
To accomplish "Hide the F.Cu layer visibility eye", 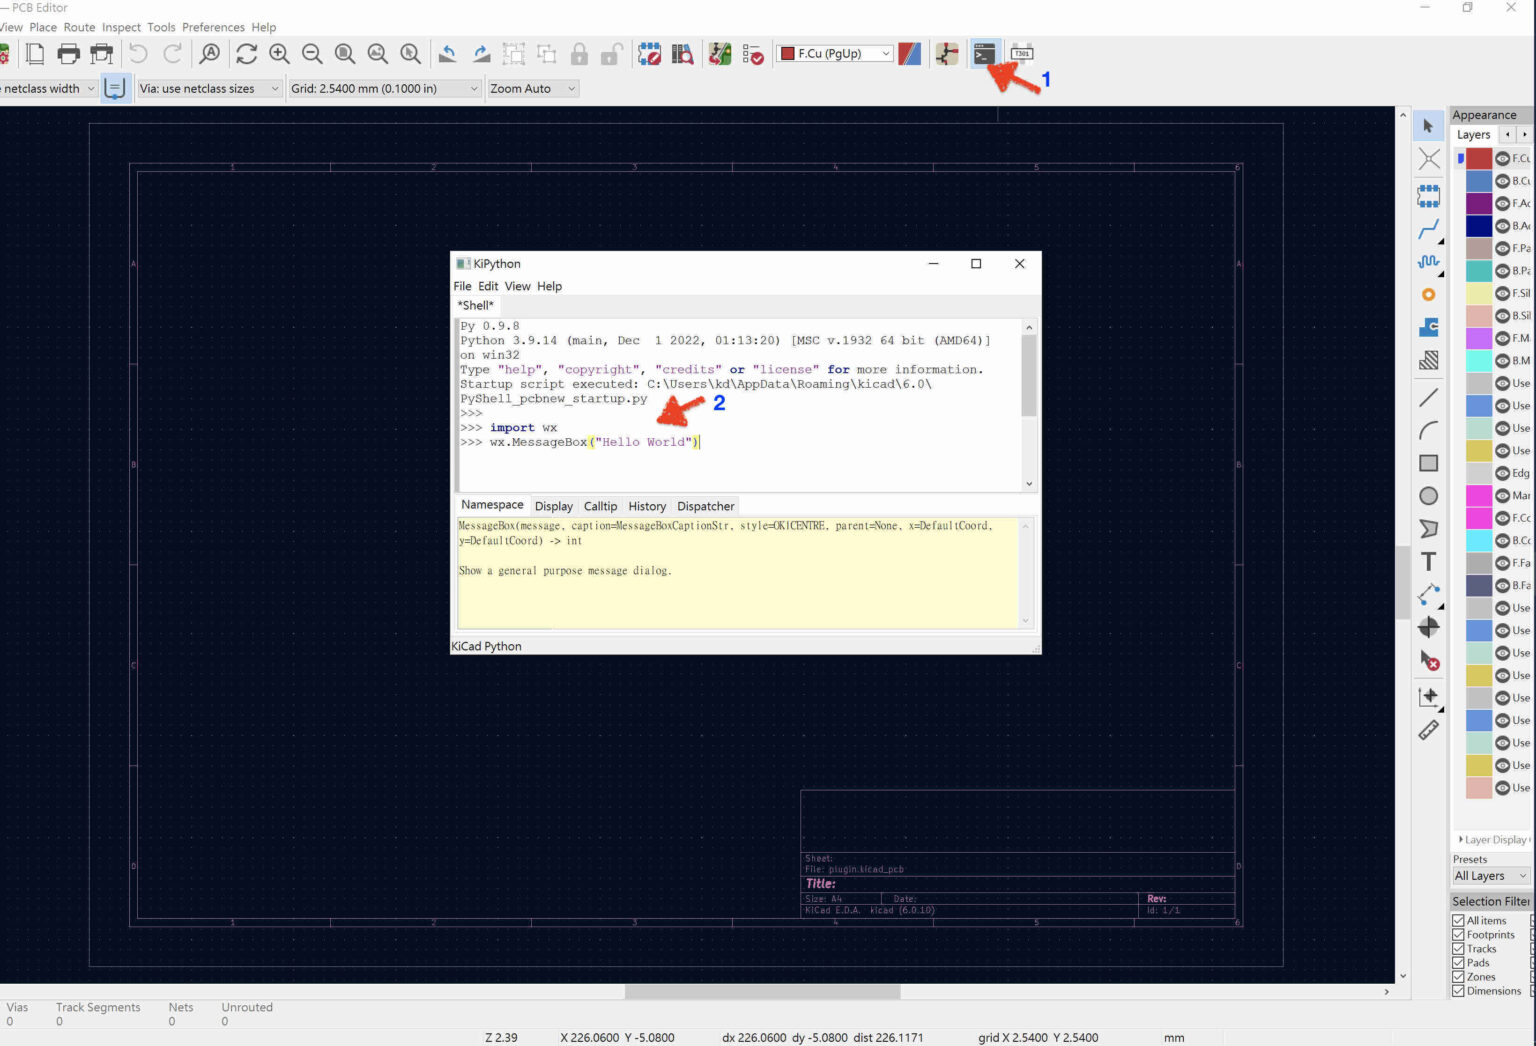I will click(x=1502, y=159).
